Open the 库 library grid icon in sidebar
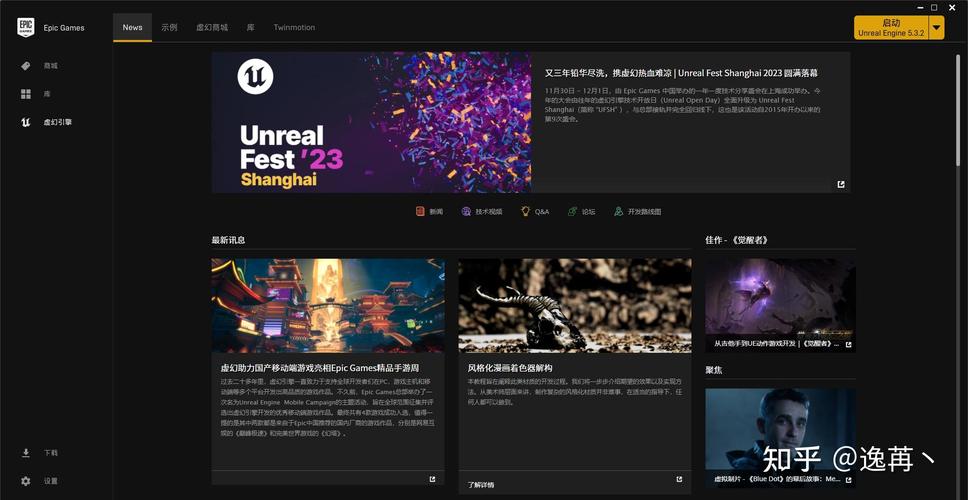968x500 pixels. (x=25, y=94)
